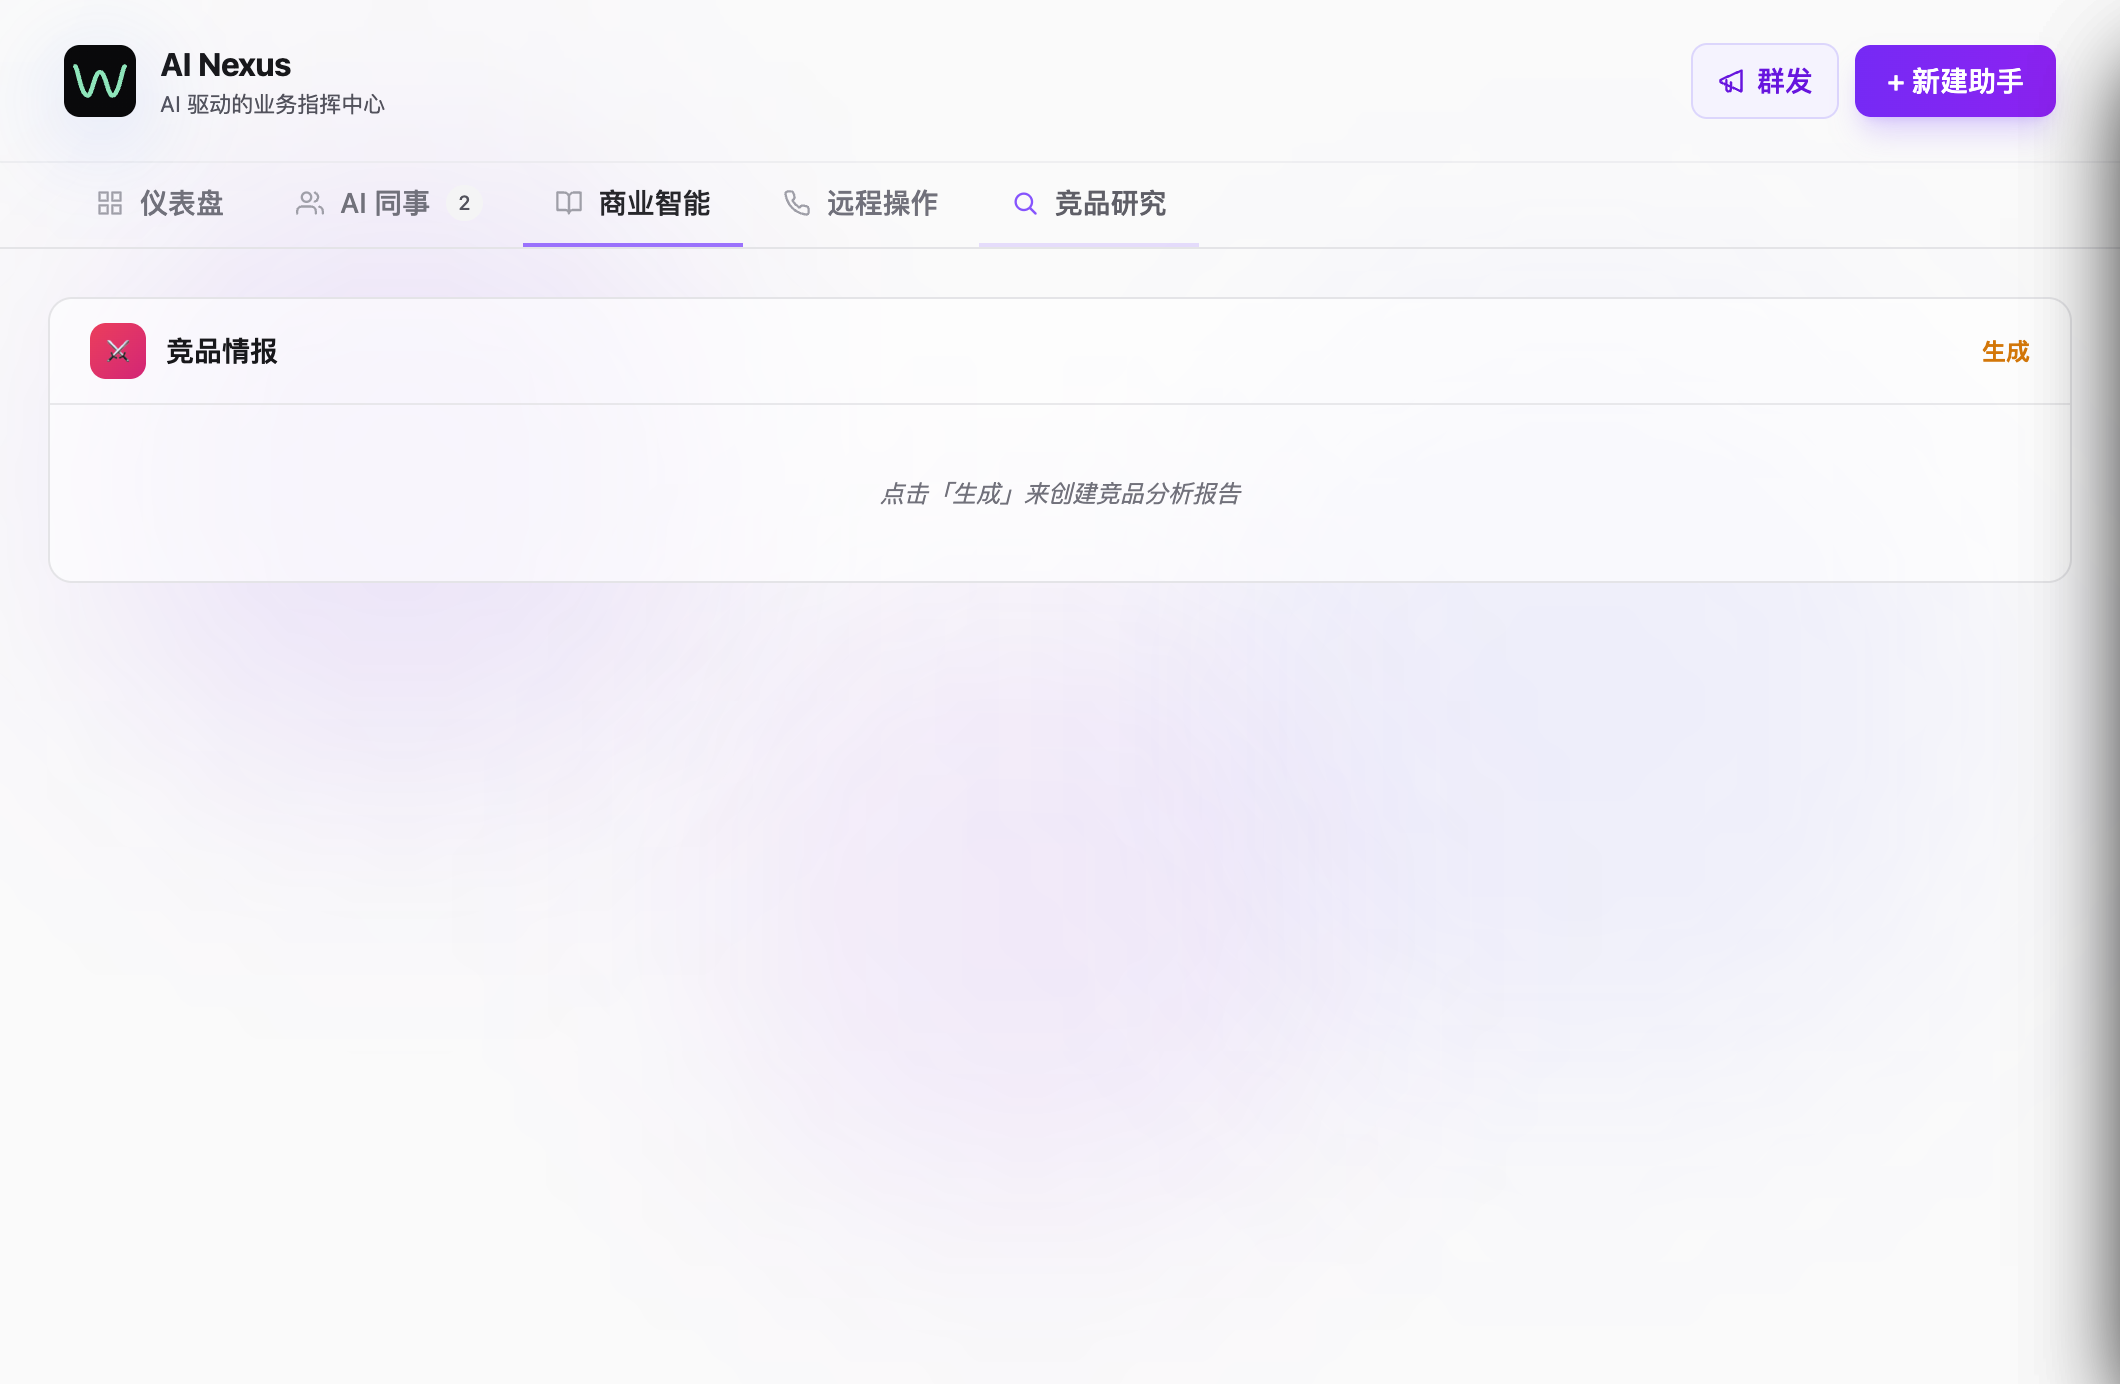Open the 竞品研究 tab
2120x1384 pixels.
coord(1089,204)
